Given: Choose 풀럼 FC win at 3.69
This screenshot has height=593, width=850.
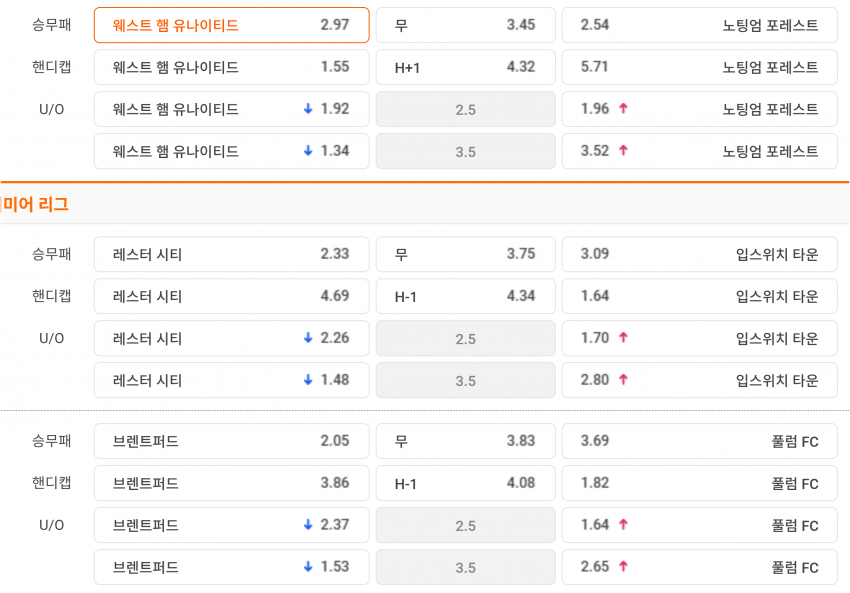Looking at the screenshot, I should [x=700, y=441].
